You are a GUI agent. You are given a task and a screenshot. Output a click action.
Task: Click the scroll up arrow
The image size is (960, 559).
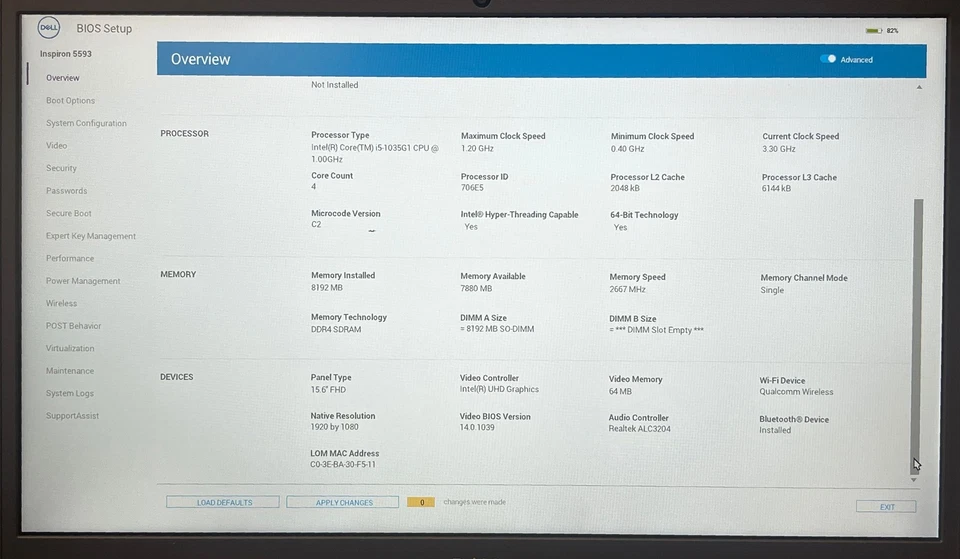(x=919, y=88)
